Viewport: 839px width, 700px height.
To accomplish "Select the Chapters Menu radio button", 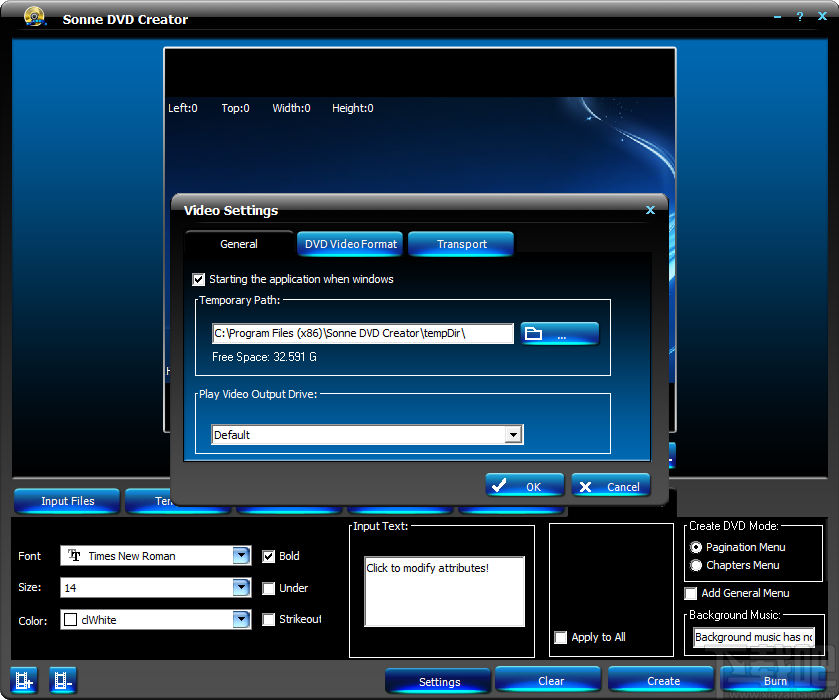I will point(696,565).
